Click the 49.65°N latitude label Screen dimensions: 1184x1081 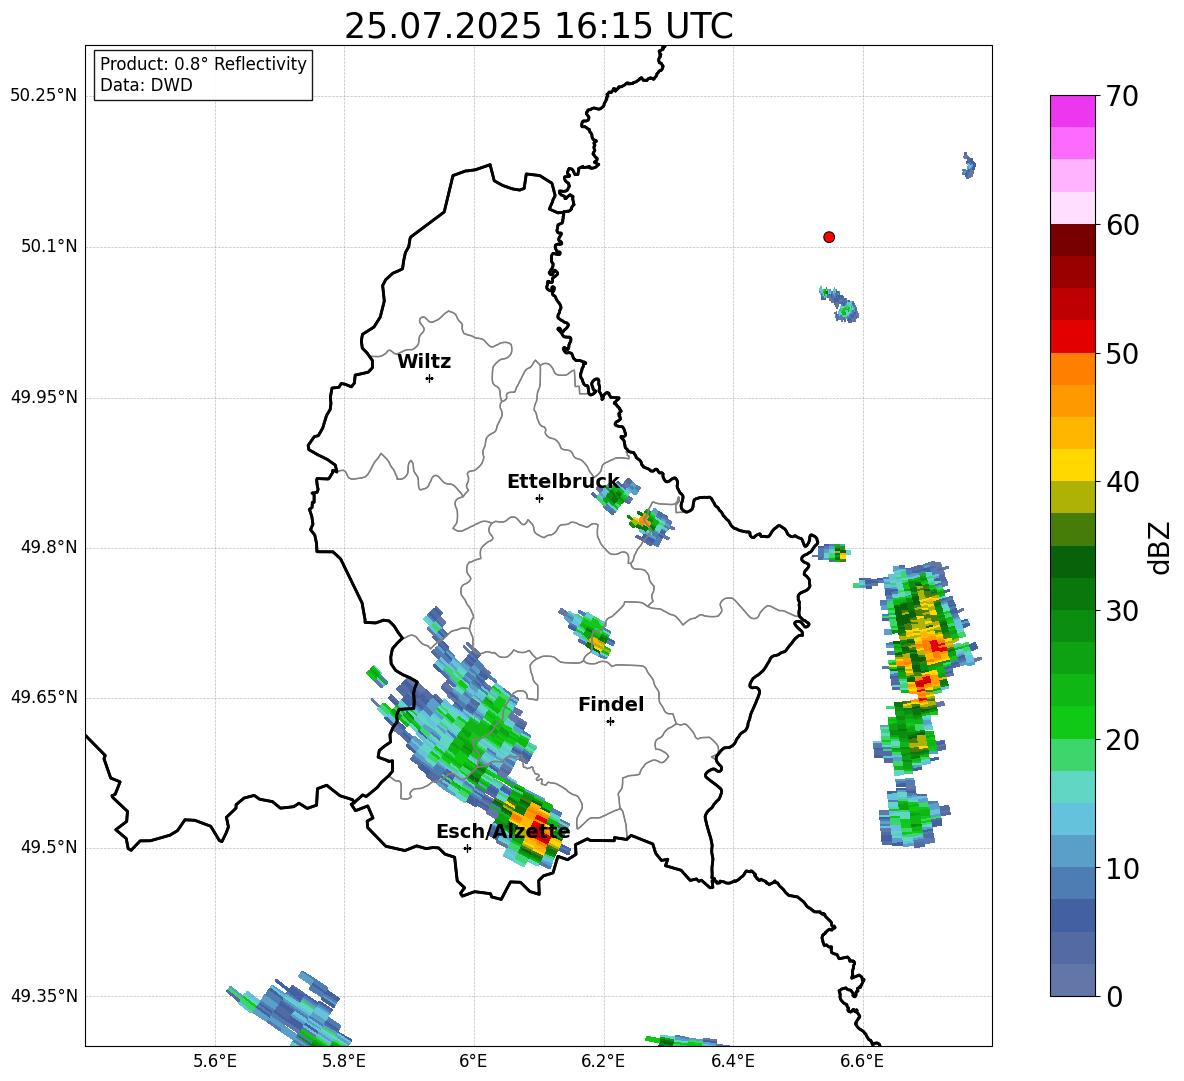pos(44,696)
